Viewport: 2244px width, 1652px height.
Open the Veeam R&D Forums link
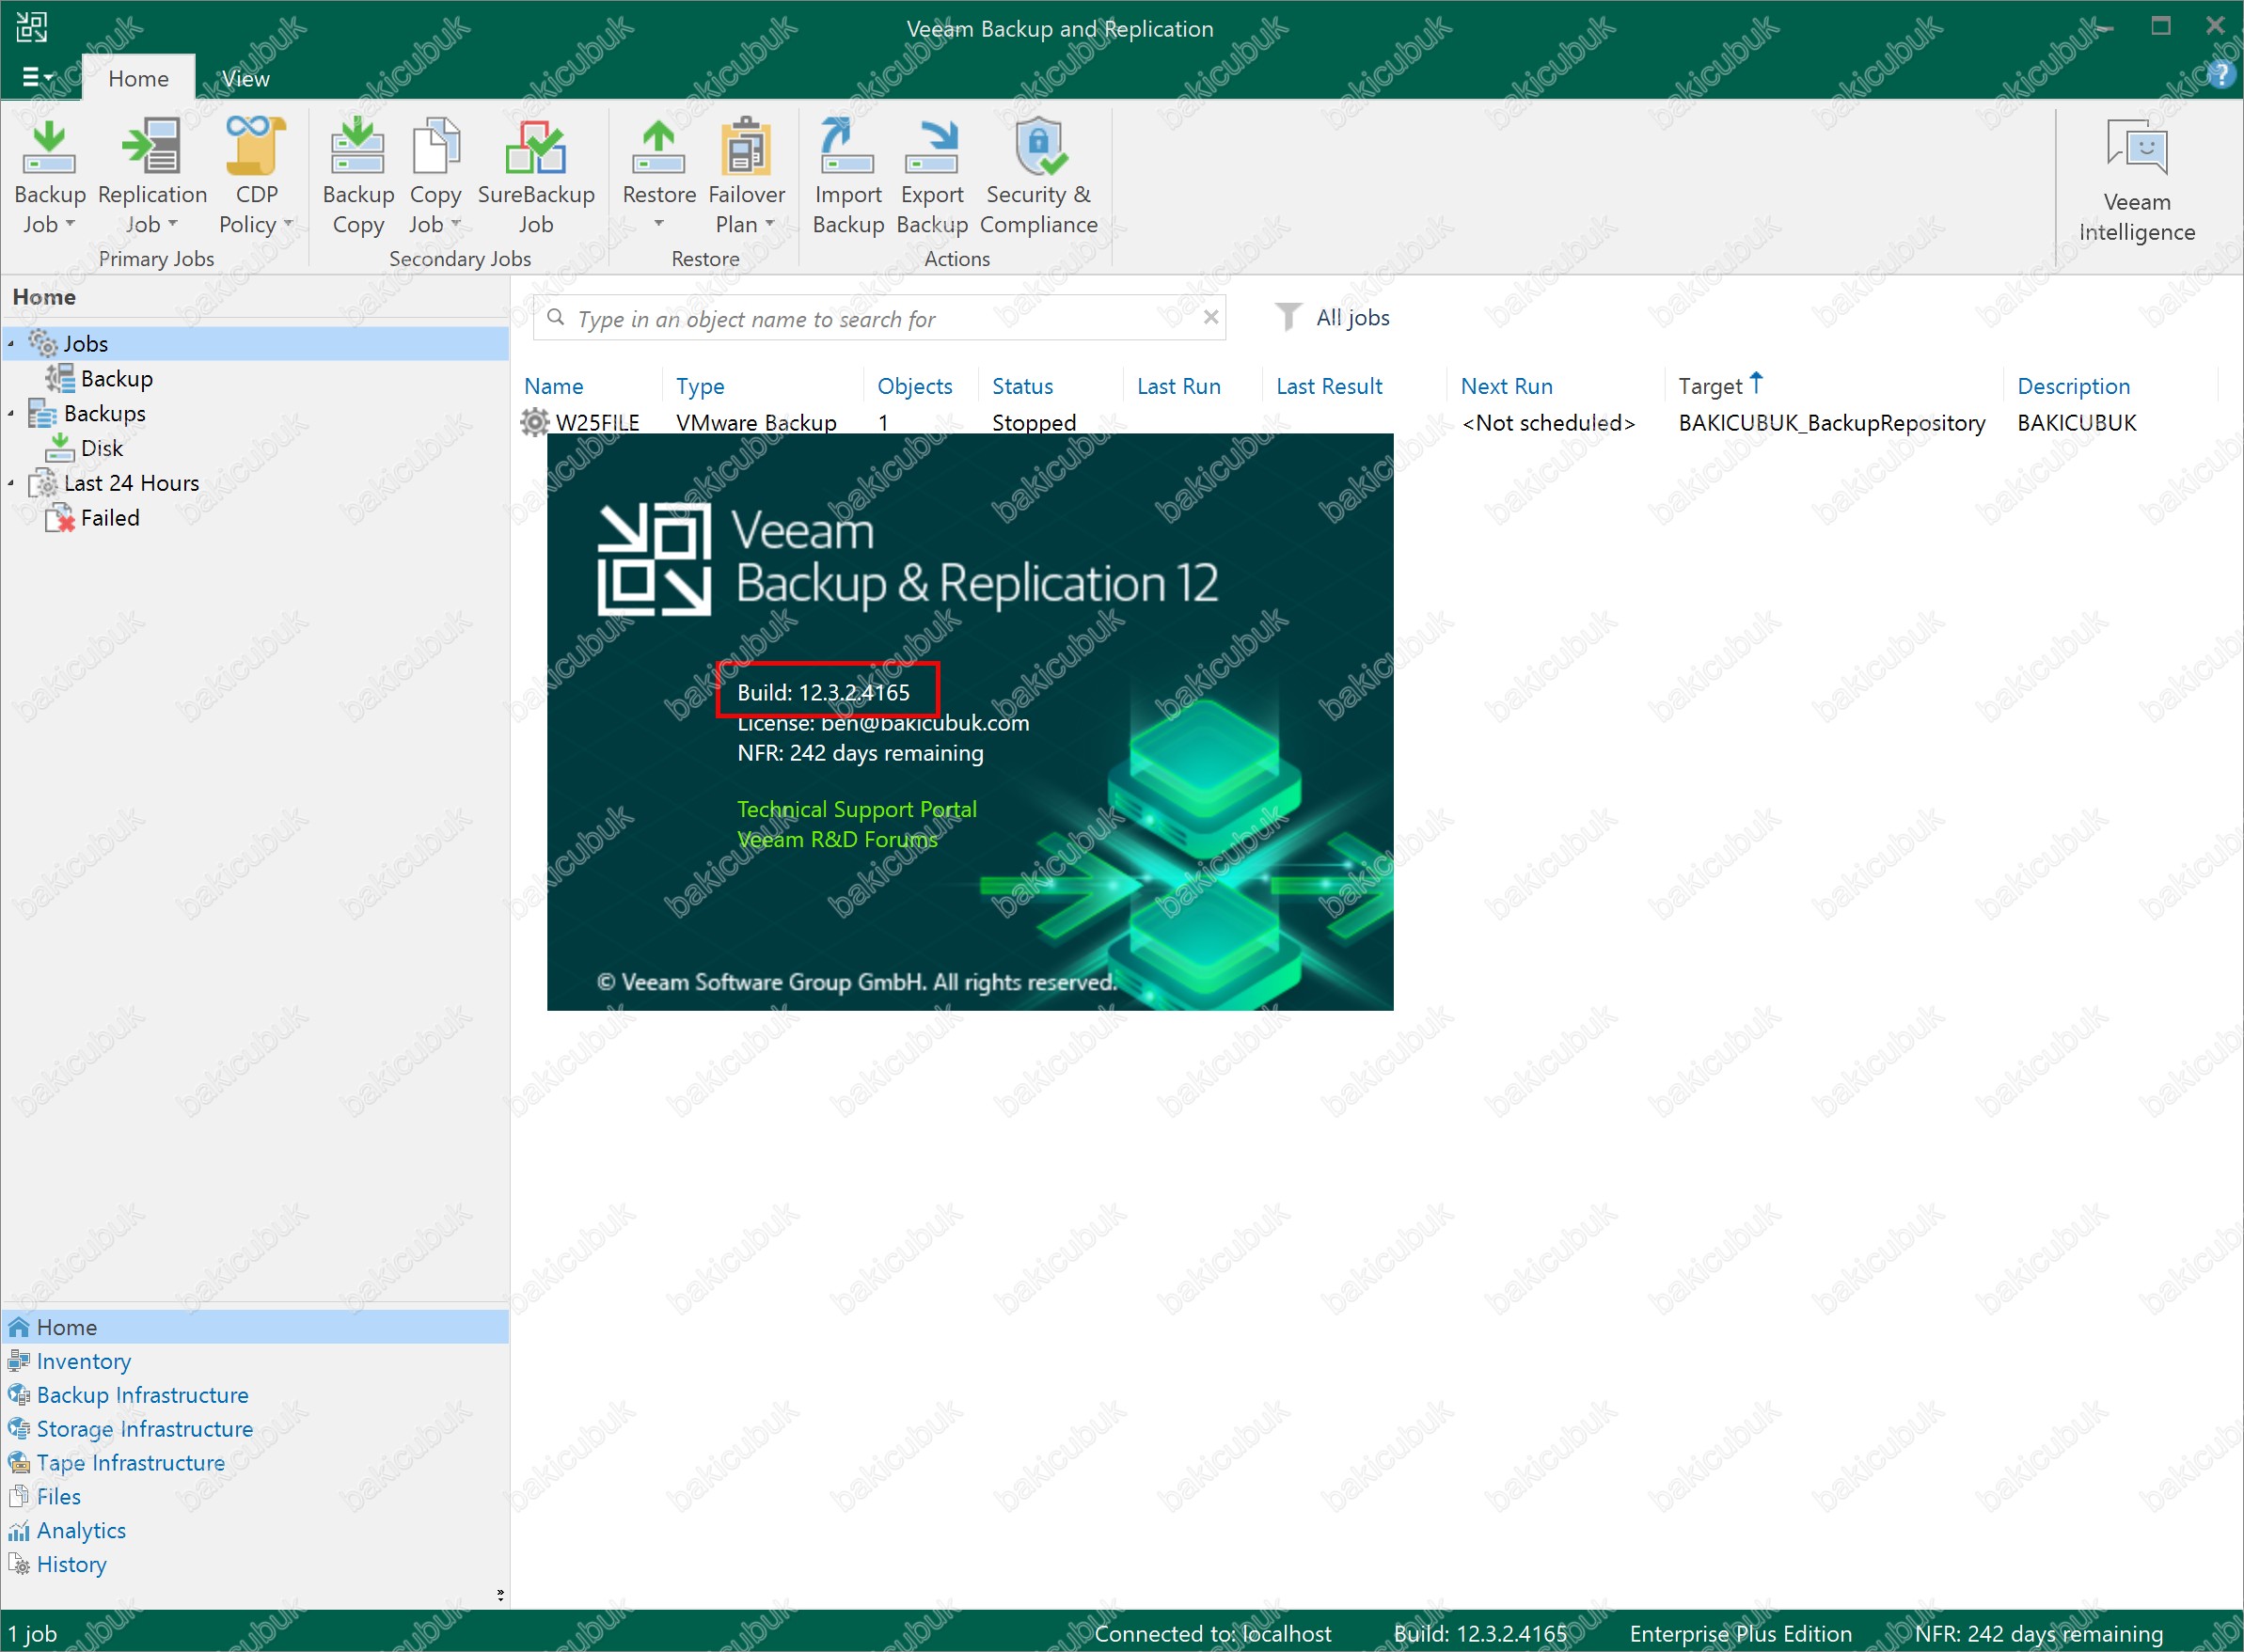click(836, 839)
